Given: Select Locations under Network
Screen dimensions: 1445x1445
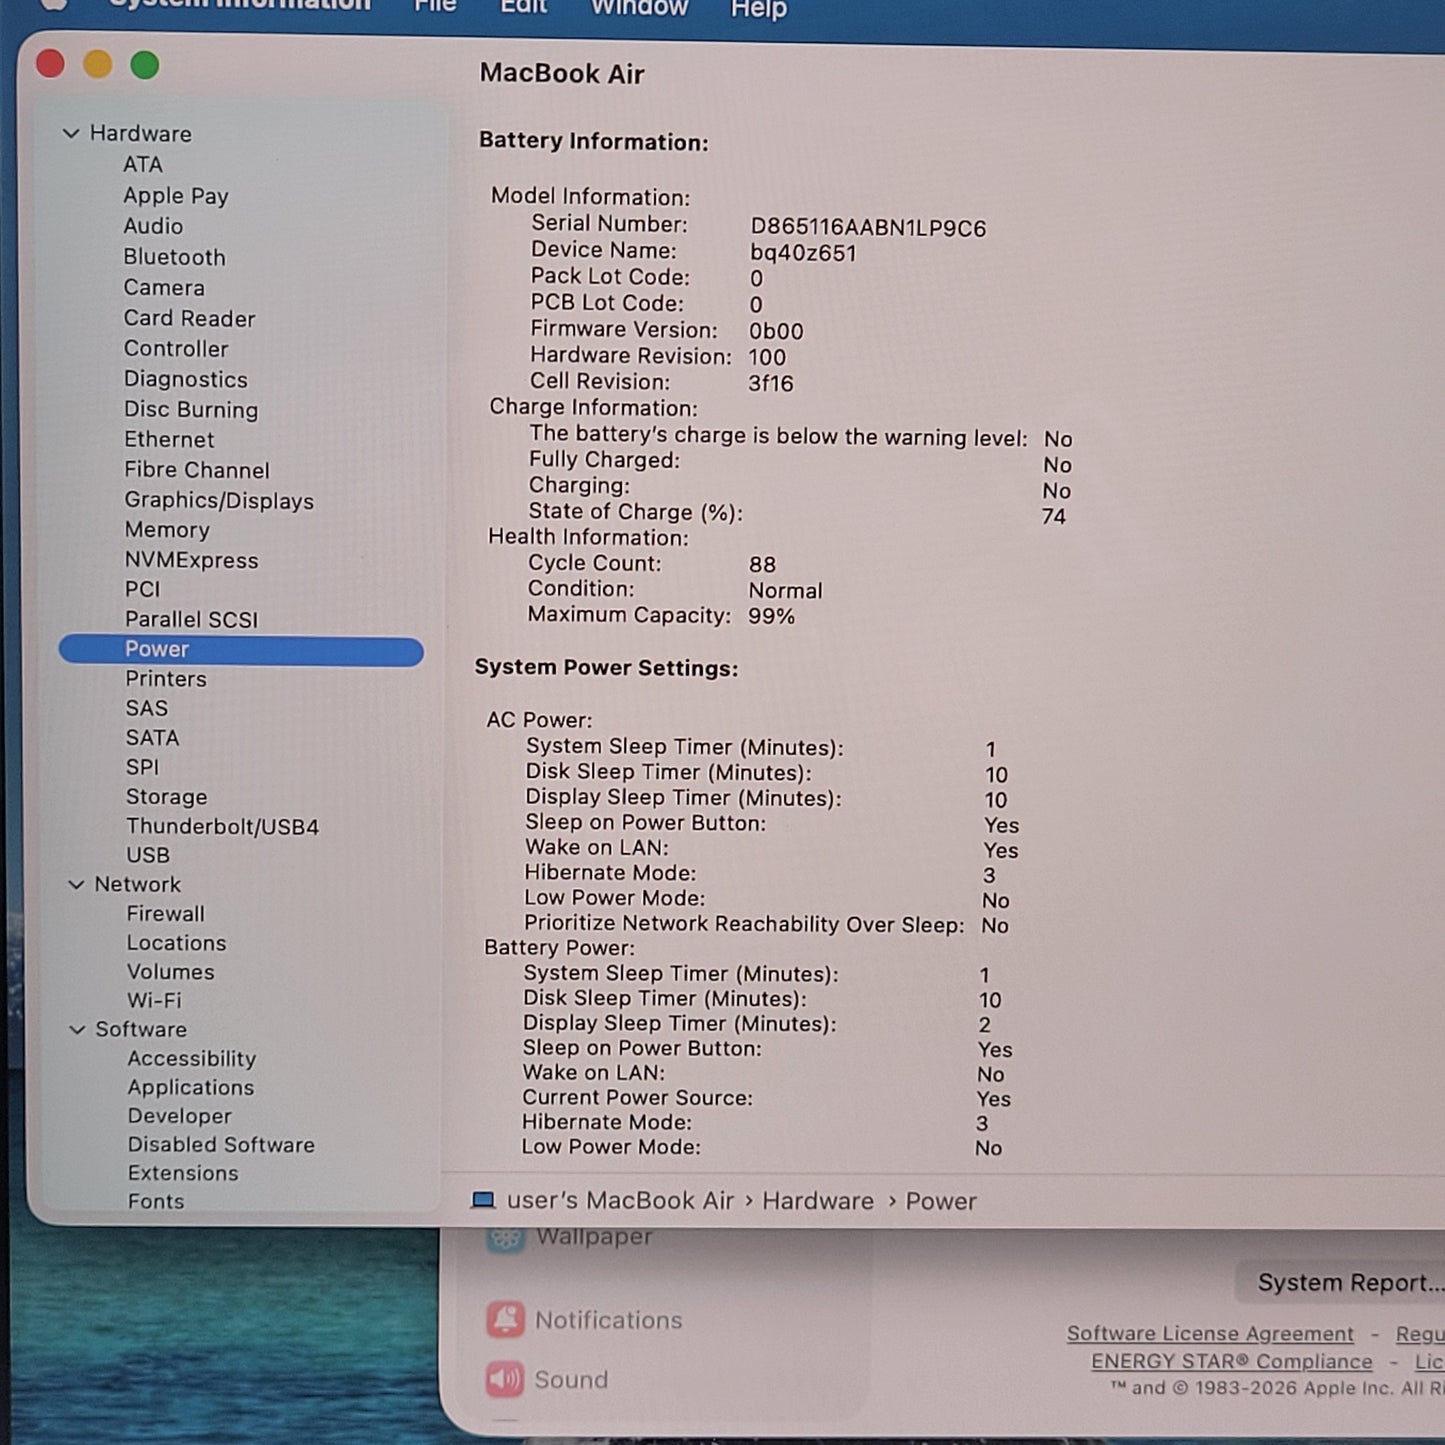Looking at the screenshot, I should 177,943.
